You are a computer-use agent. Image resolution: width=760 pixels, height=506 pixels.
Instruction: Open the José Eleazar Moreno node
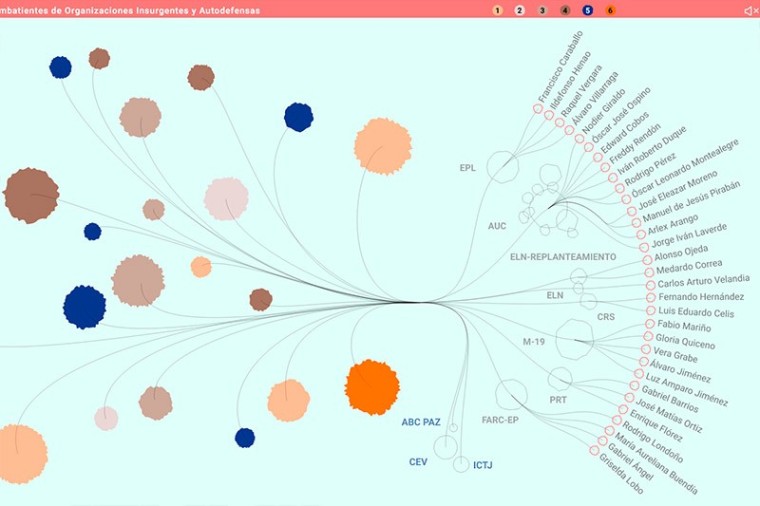[632, 211]
